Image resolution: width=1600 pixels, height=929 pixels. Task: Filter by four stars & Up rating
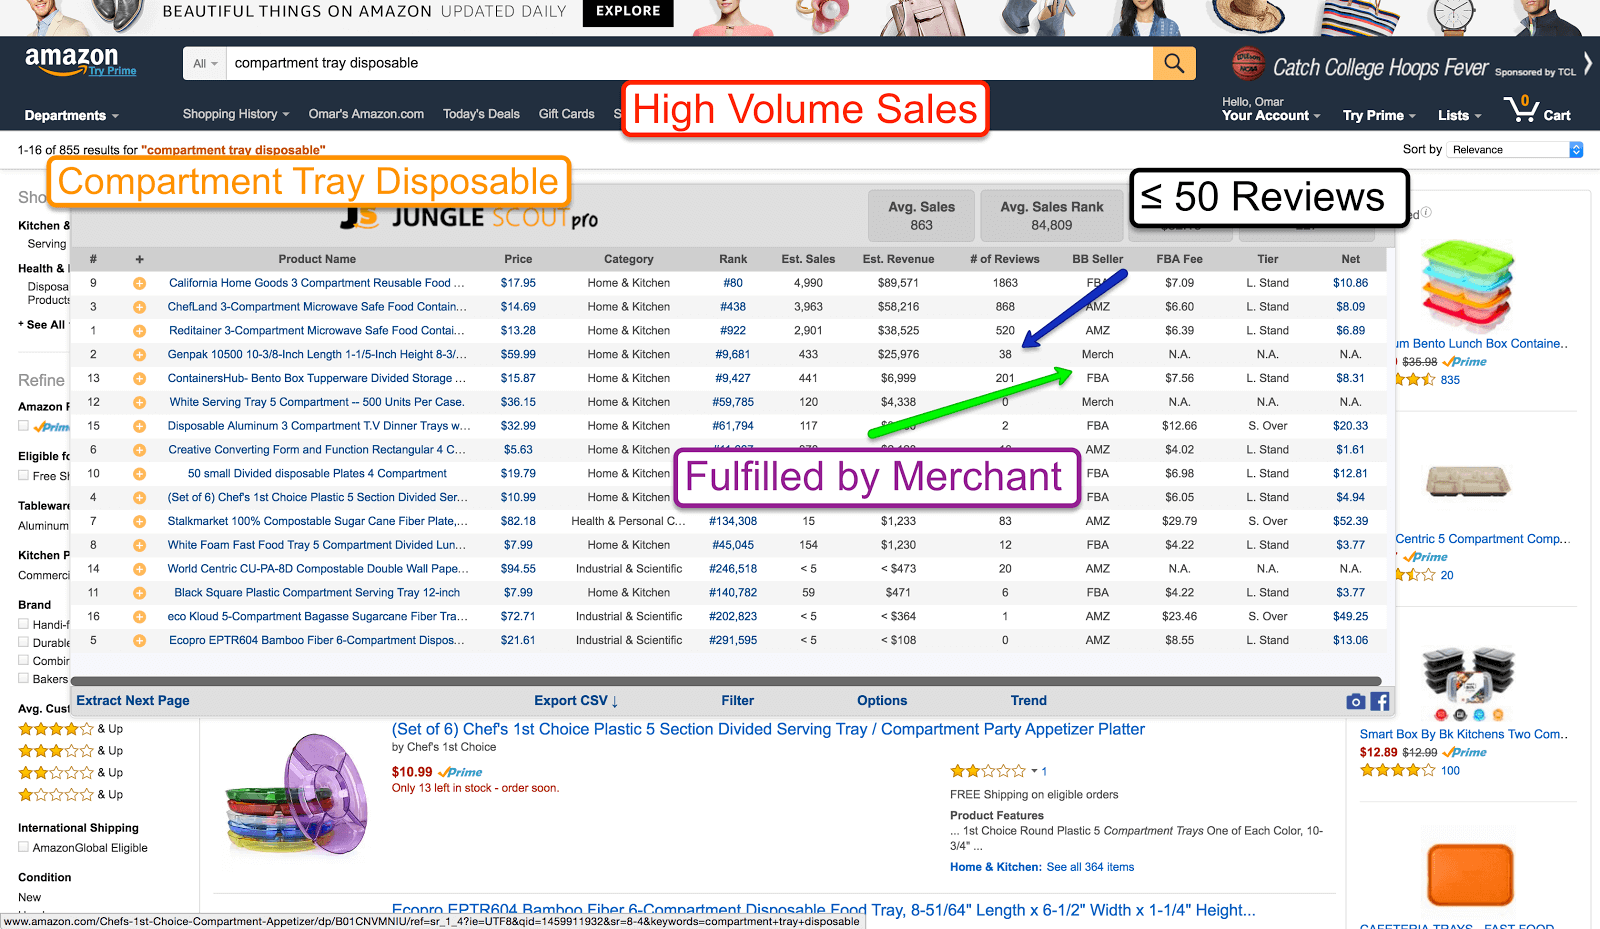[70, 729]
